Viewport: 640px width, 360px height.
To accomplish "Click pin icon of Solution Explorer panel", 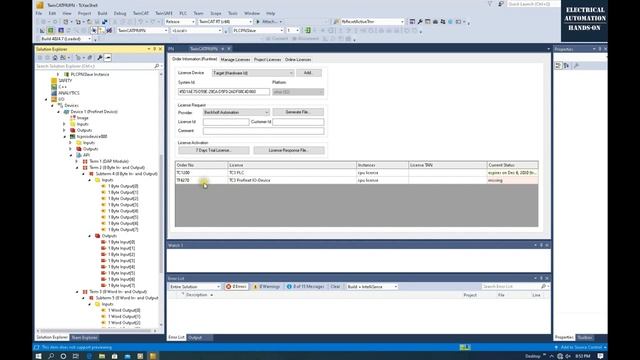I will coord(154,49).
